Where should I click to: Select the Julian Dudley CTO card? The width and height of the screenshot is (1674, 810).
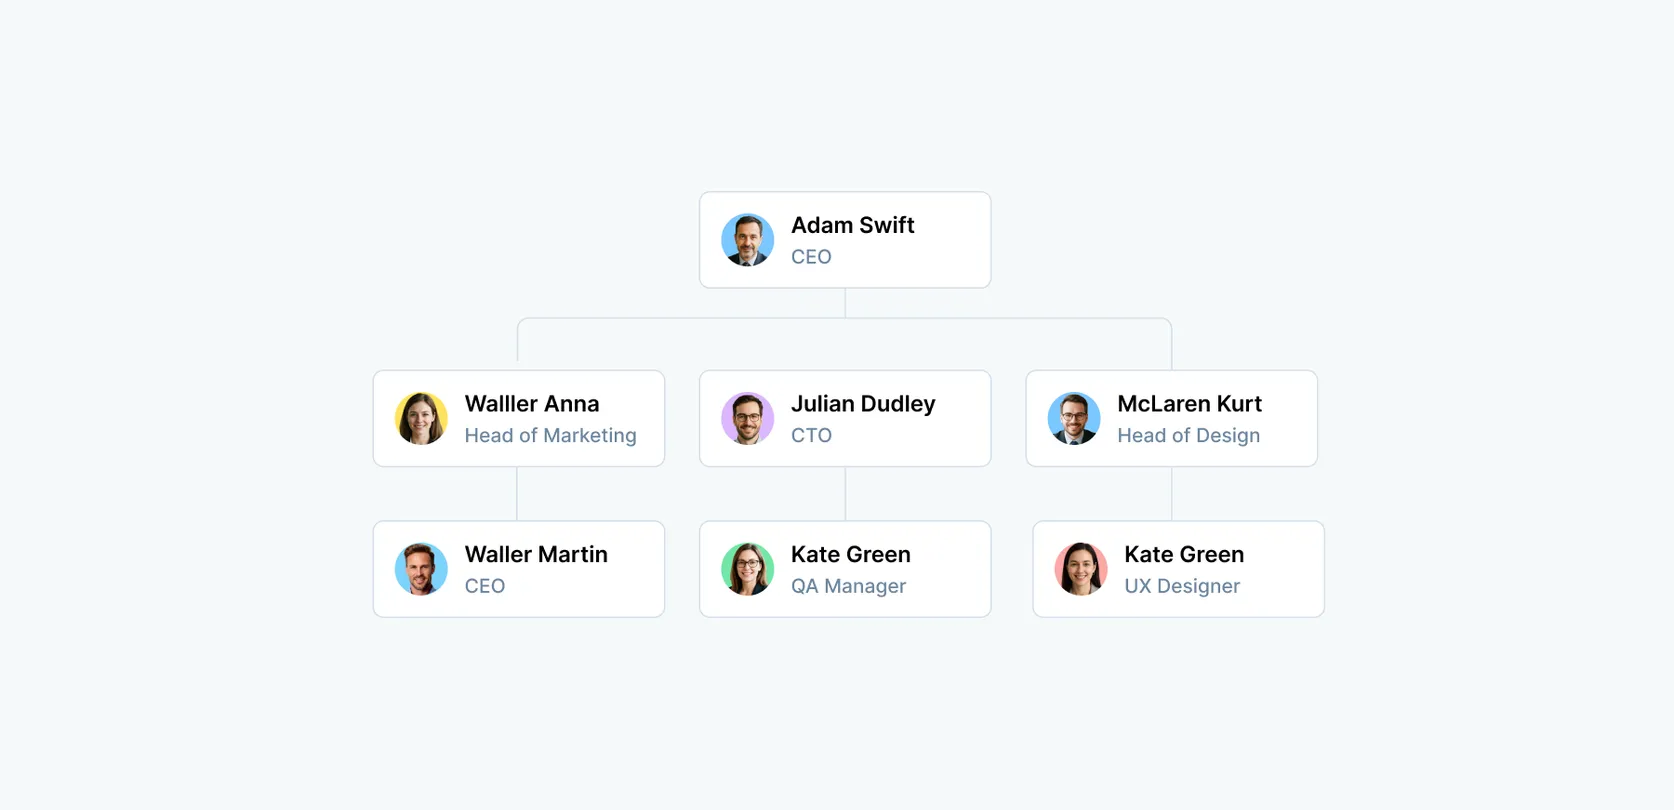(845, 418)
